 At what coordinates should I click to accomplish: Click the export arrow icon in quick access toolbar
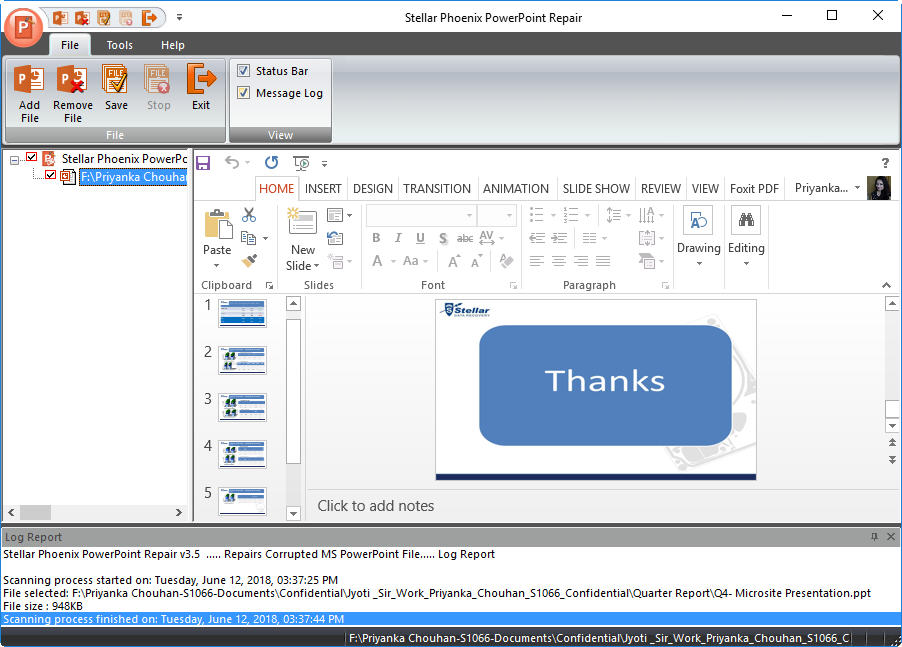(150, 18)
